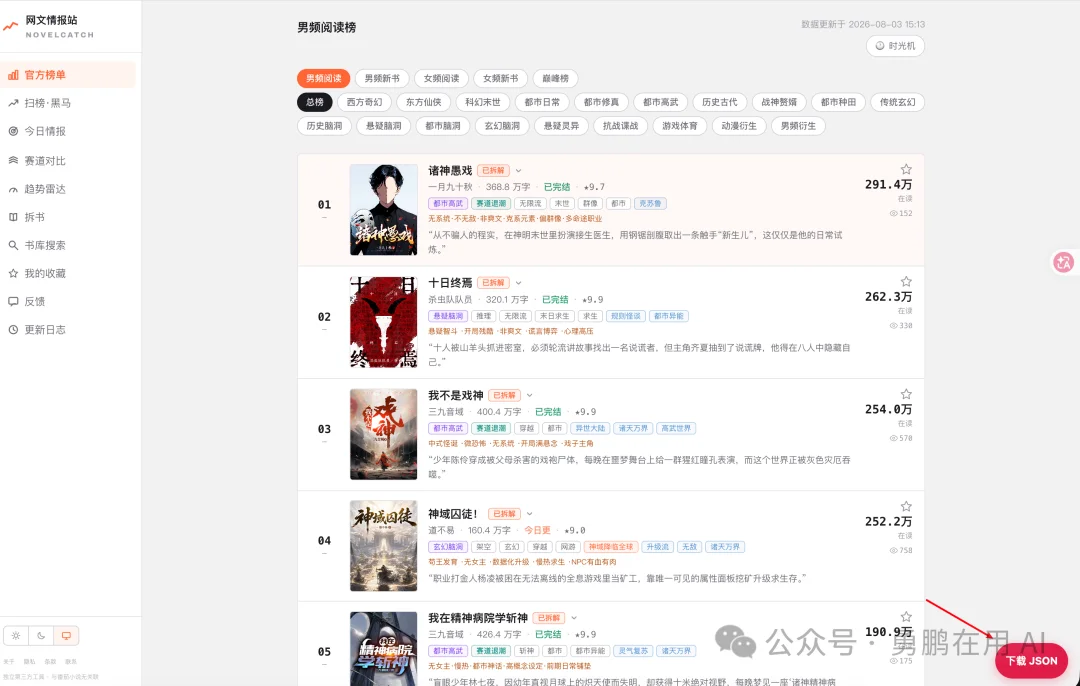Filter by 历史古代 category
The image size is (1080, 686).
point(720,102)
